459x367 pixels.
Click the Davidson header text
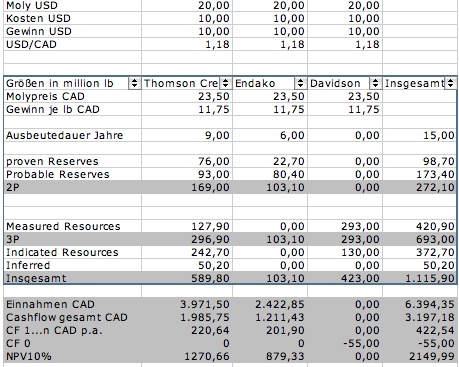coord(335,83)
